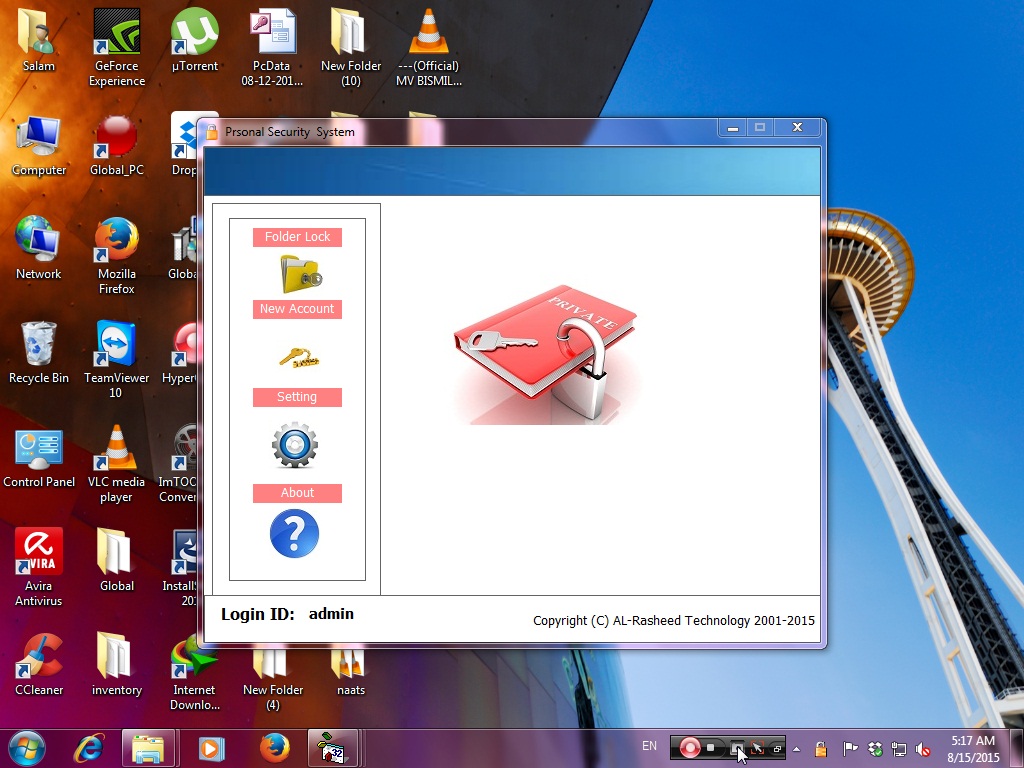The image size is (1024, 768).
Task: Click the New Account label button
Action: pos(297,309)
